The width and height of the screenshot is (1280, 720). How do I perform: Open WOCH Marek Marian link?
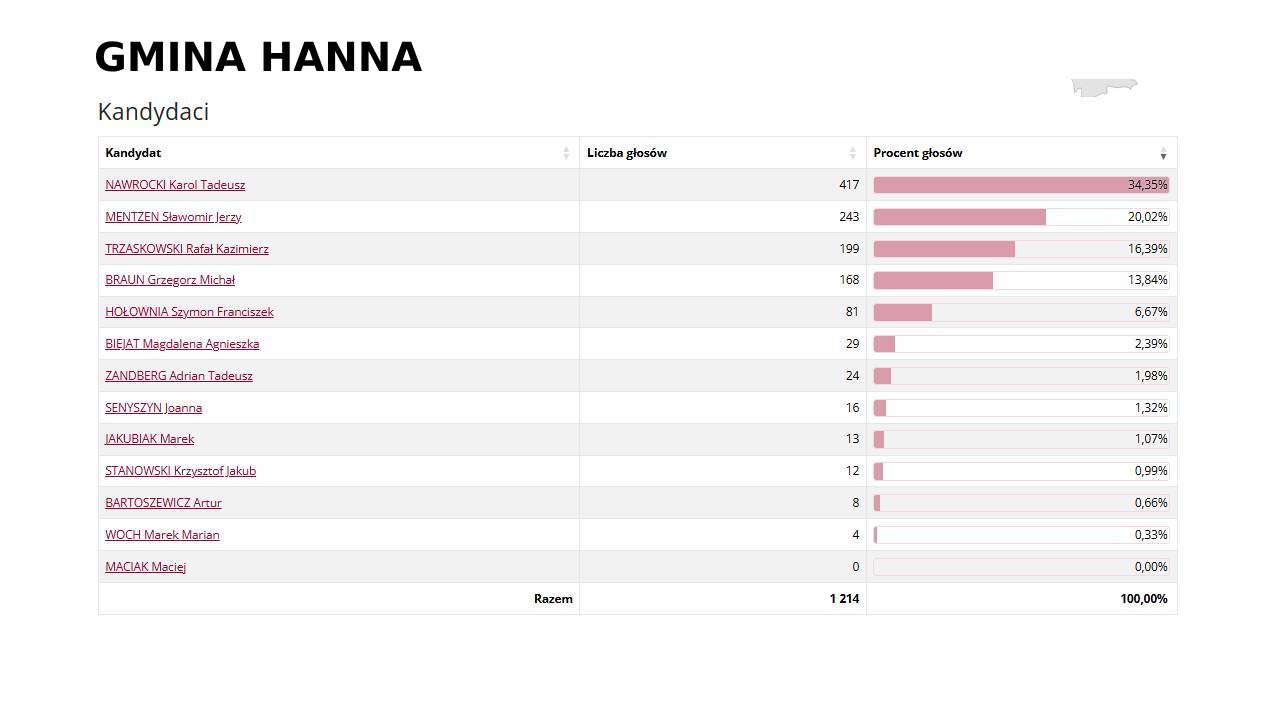162,535
